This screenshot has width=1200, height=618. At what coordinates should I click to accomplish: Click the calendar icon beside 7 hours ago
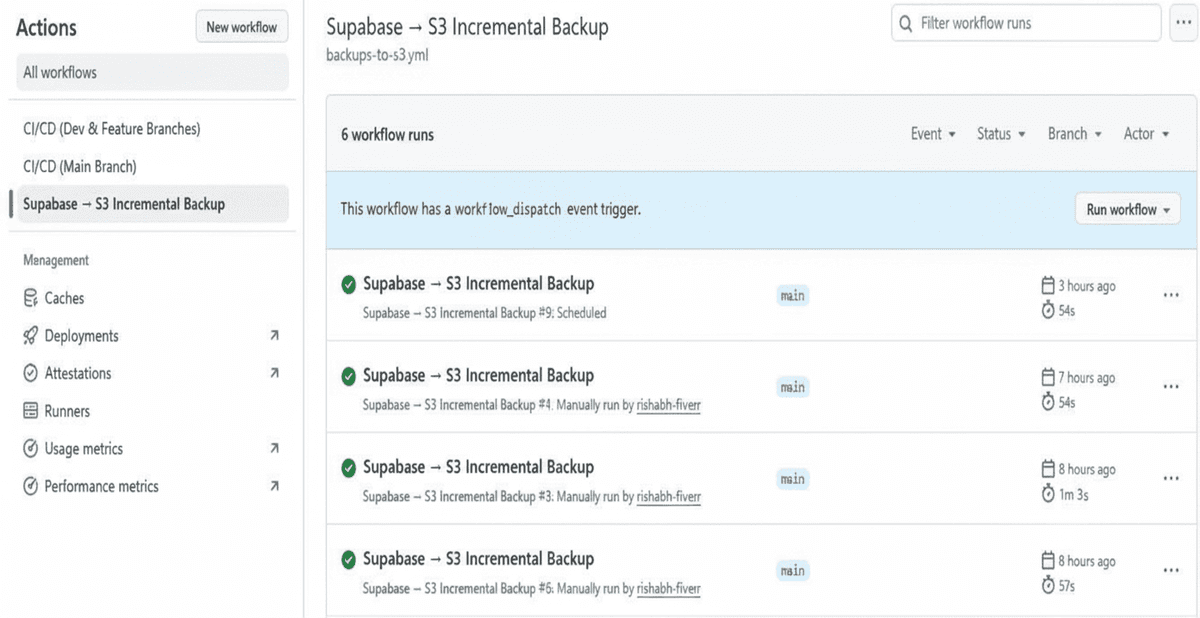(x=1048, y=377)
